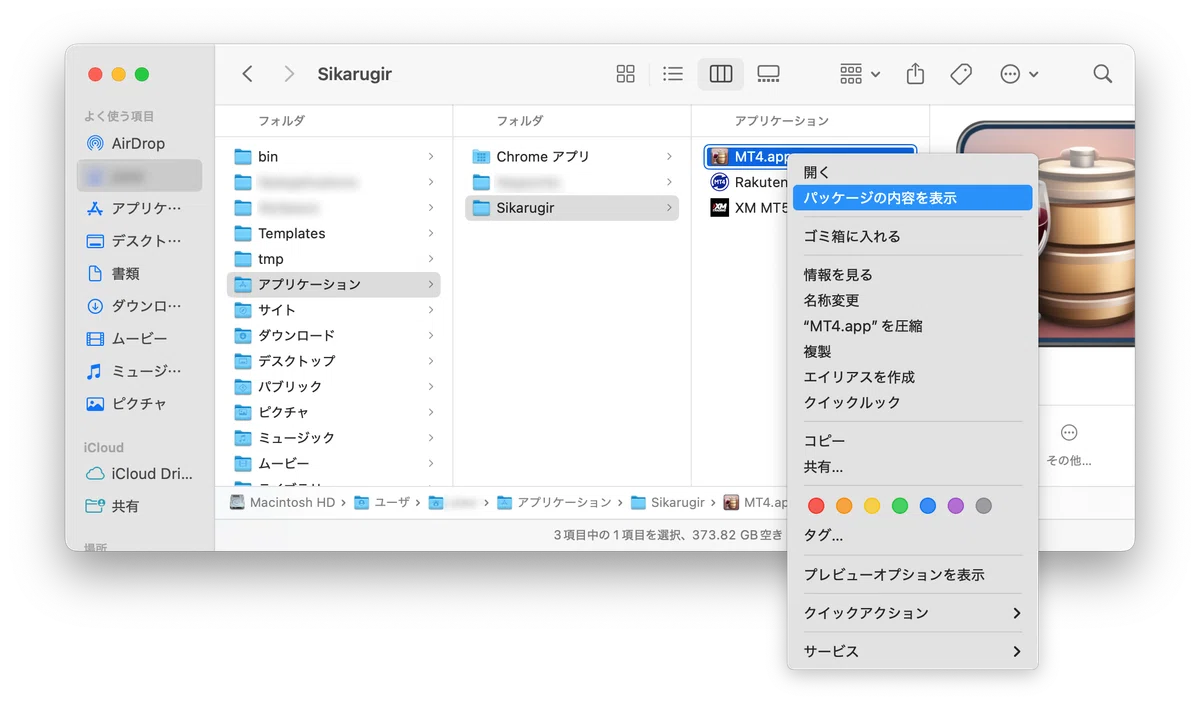1200x701 pixels.
Task: Select the XM MT5 app icon
Action: click(x=719, y=208)
